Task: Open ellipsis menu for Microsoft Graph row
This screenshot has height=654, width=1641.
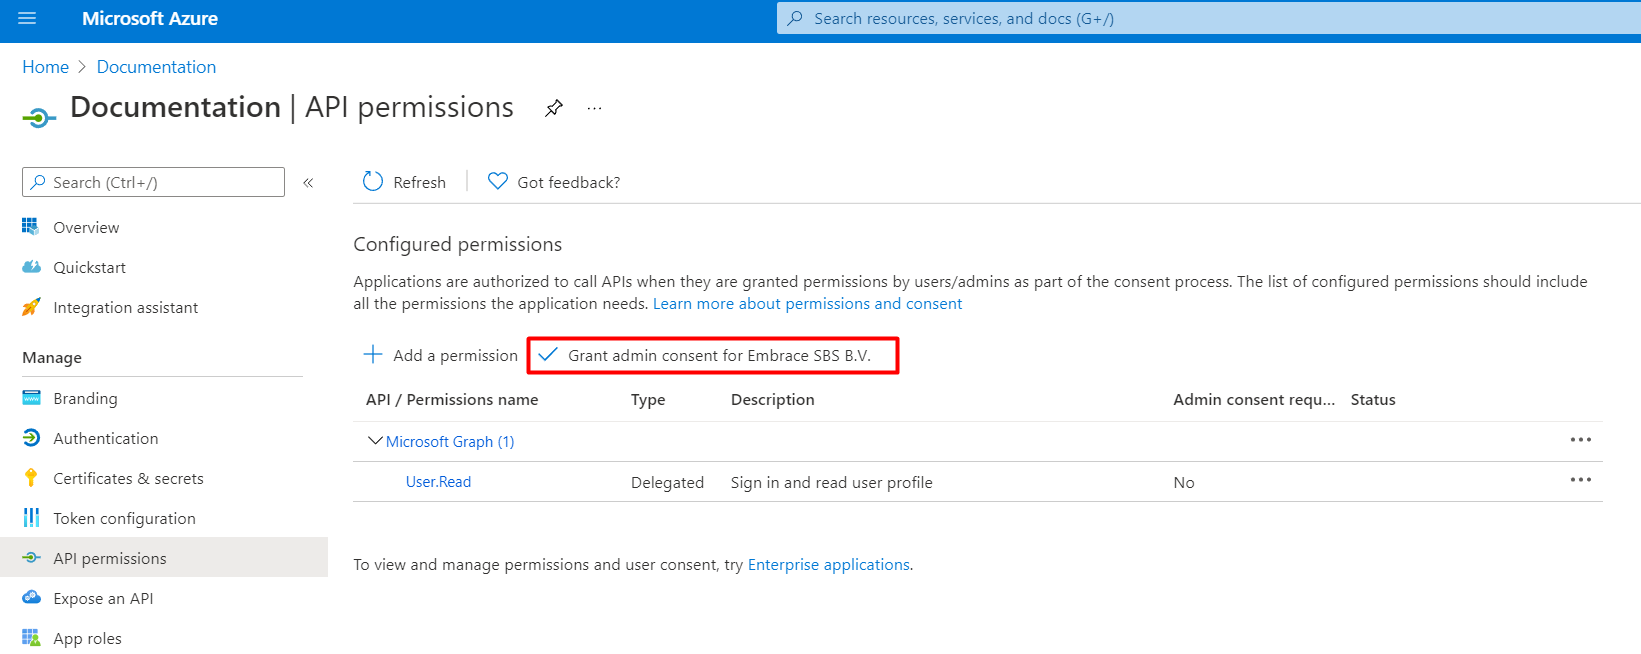Action: 1581,440
